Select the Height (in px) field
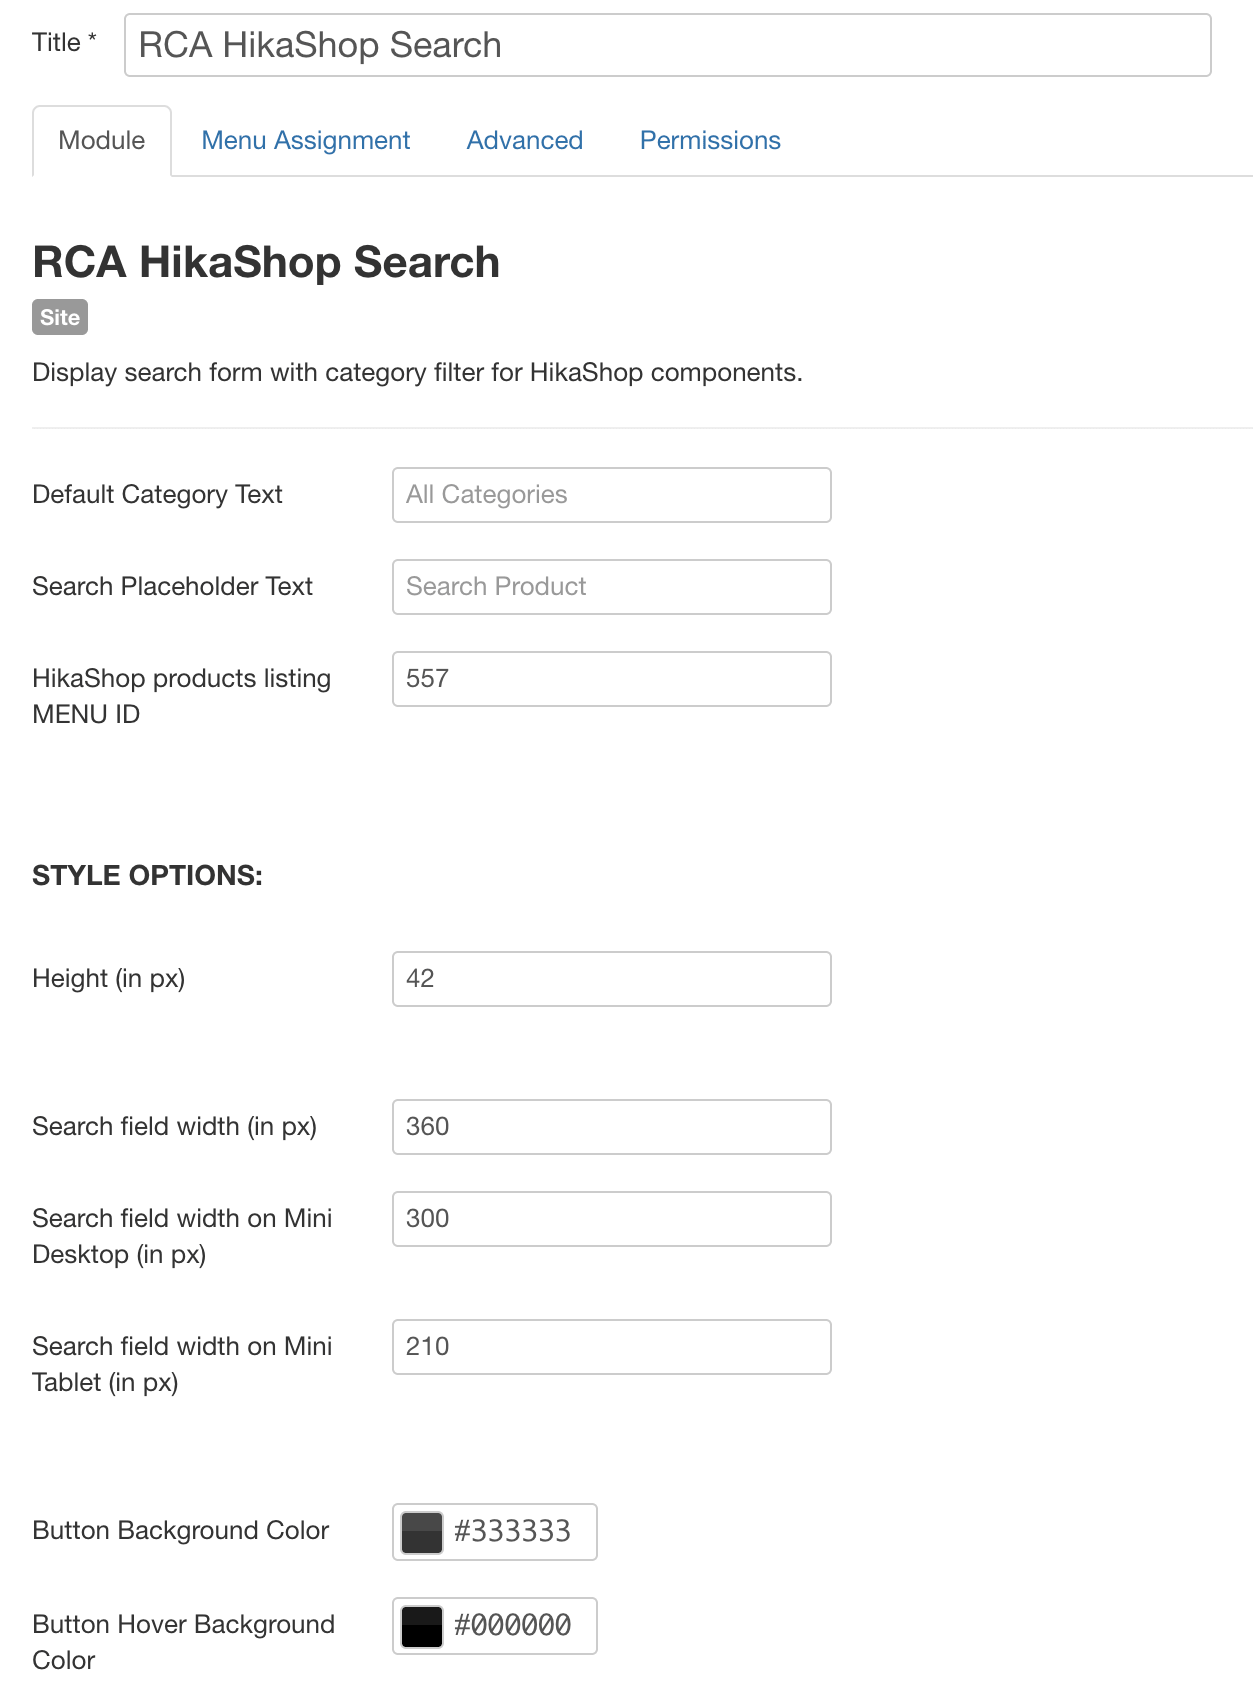The height and width of the screenshot is (1695, 1253). click(612, 979)
